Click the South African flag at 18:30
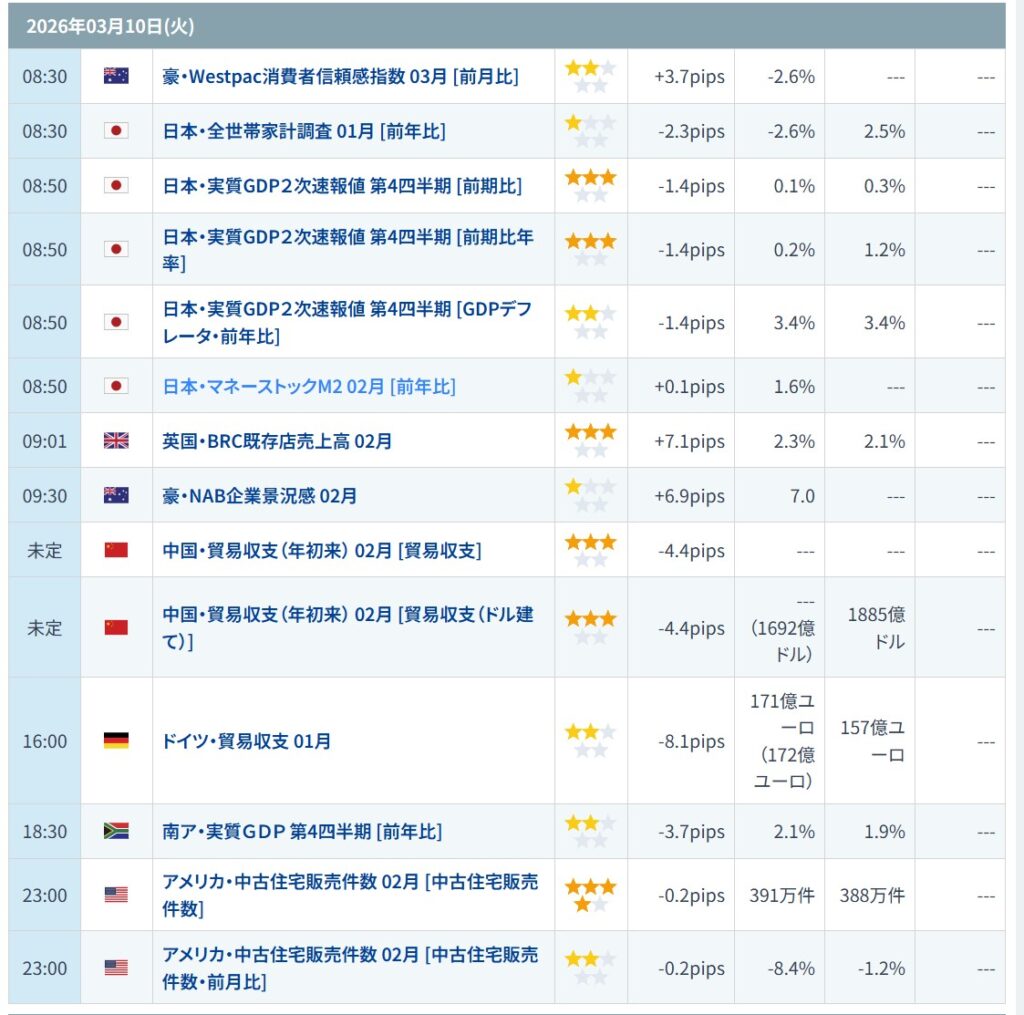1024x1015 pixels. click(116, 832)
